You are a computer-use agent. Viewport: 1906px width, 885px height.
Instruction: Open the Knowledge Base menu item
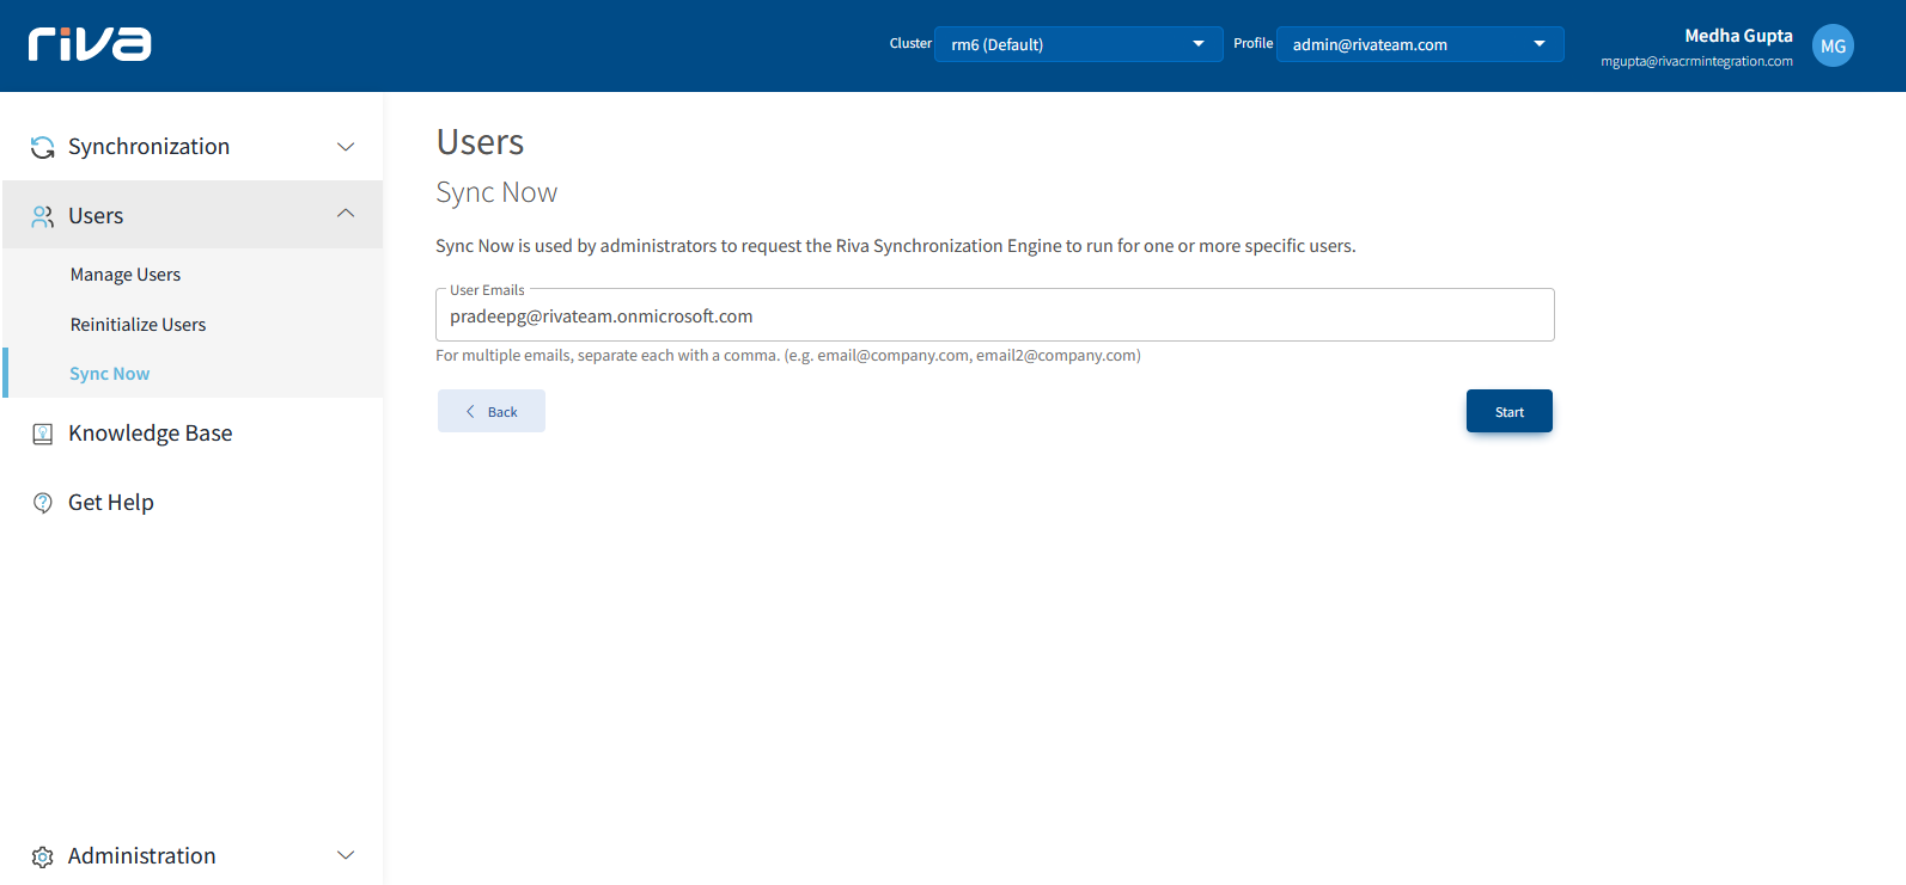click(150, 433)
